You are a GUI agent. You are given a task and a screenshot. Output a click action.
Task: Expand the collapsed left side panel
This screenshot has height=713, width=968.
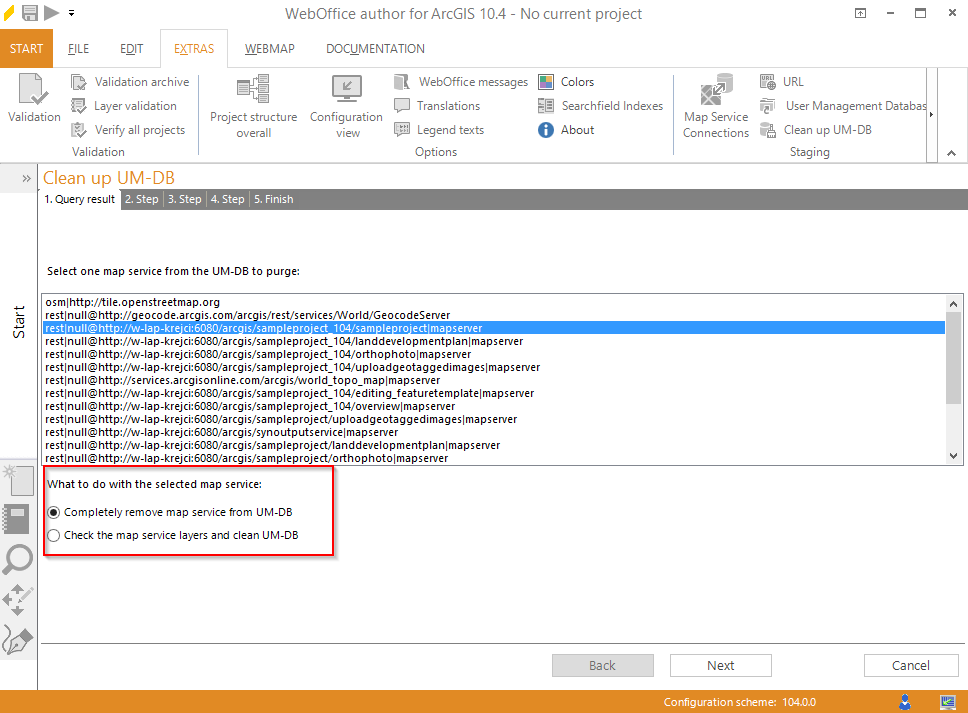pos(26,179)
